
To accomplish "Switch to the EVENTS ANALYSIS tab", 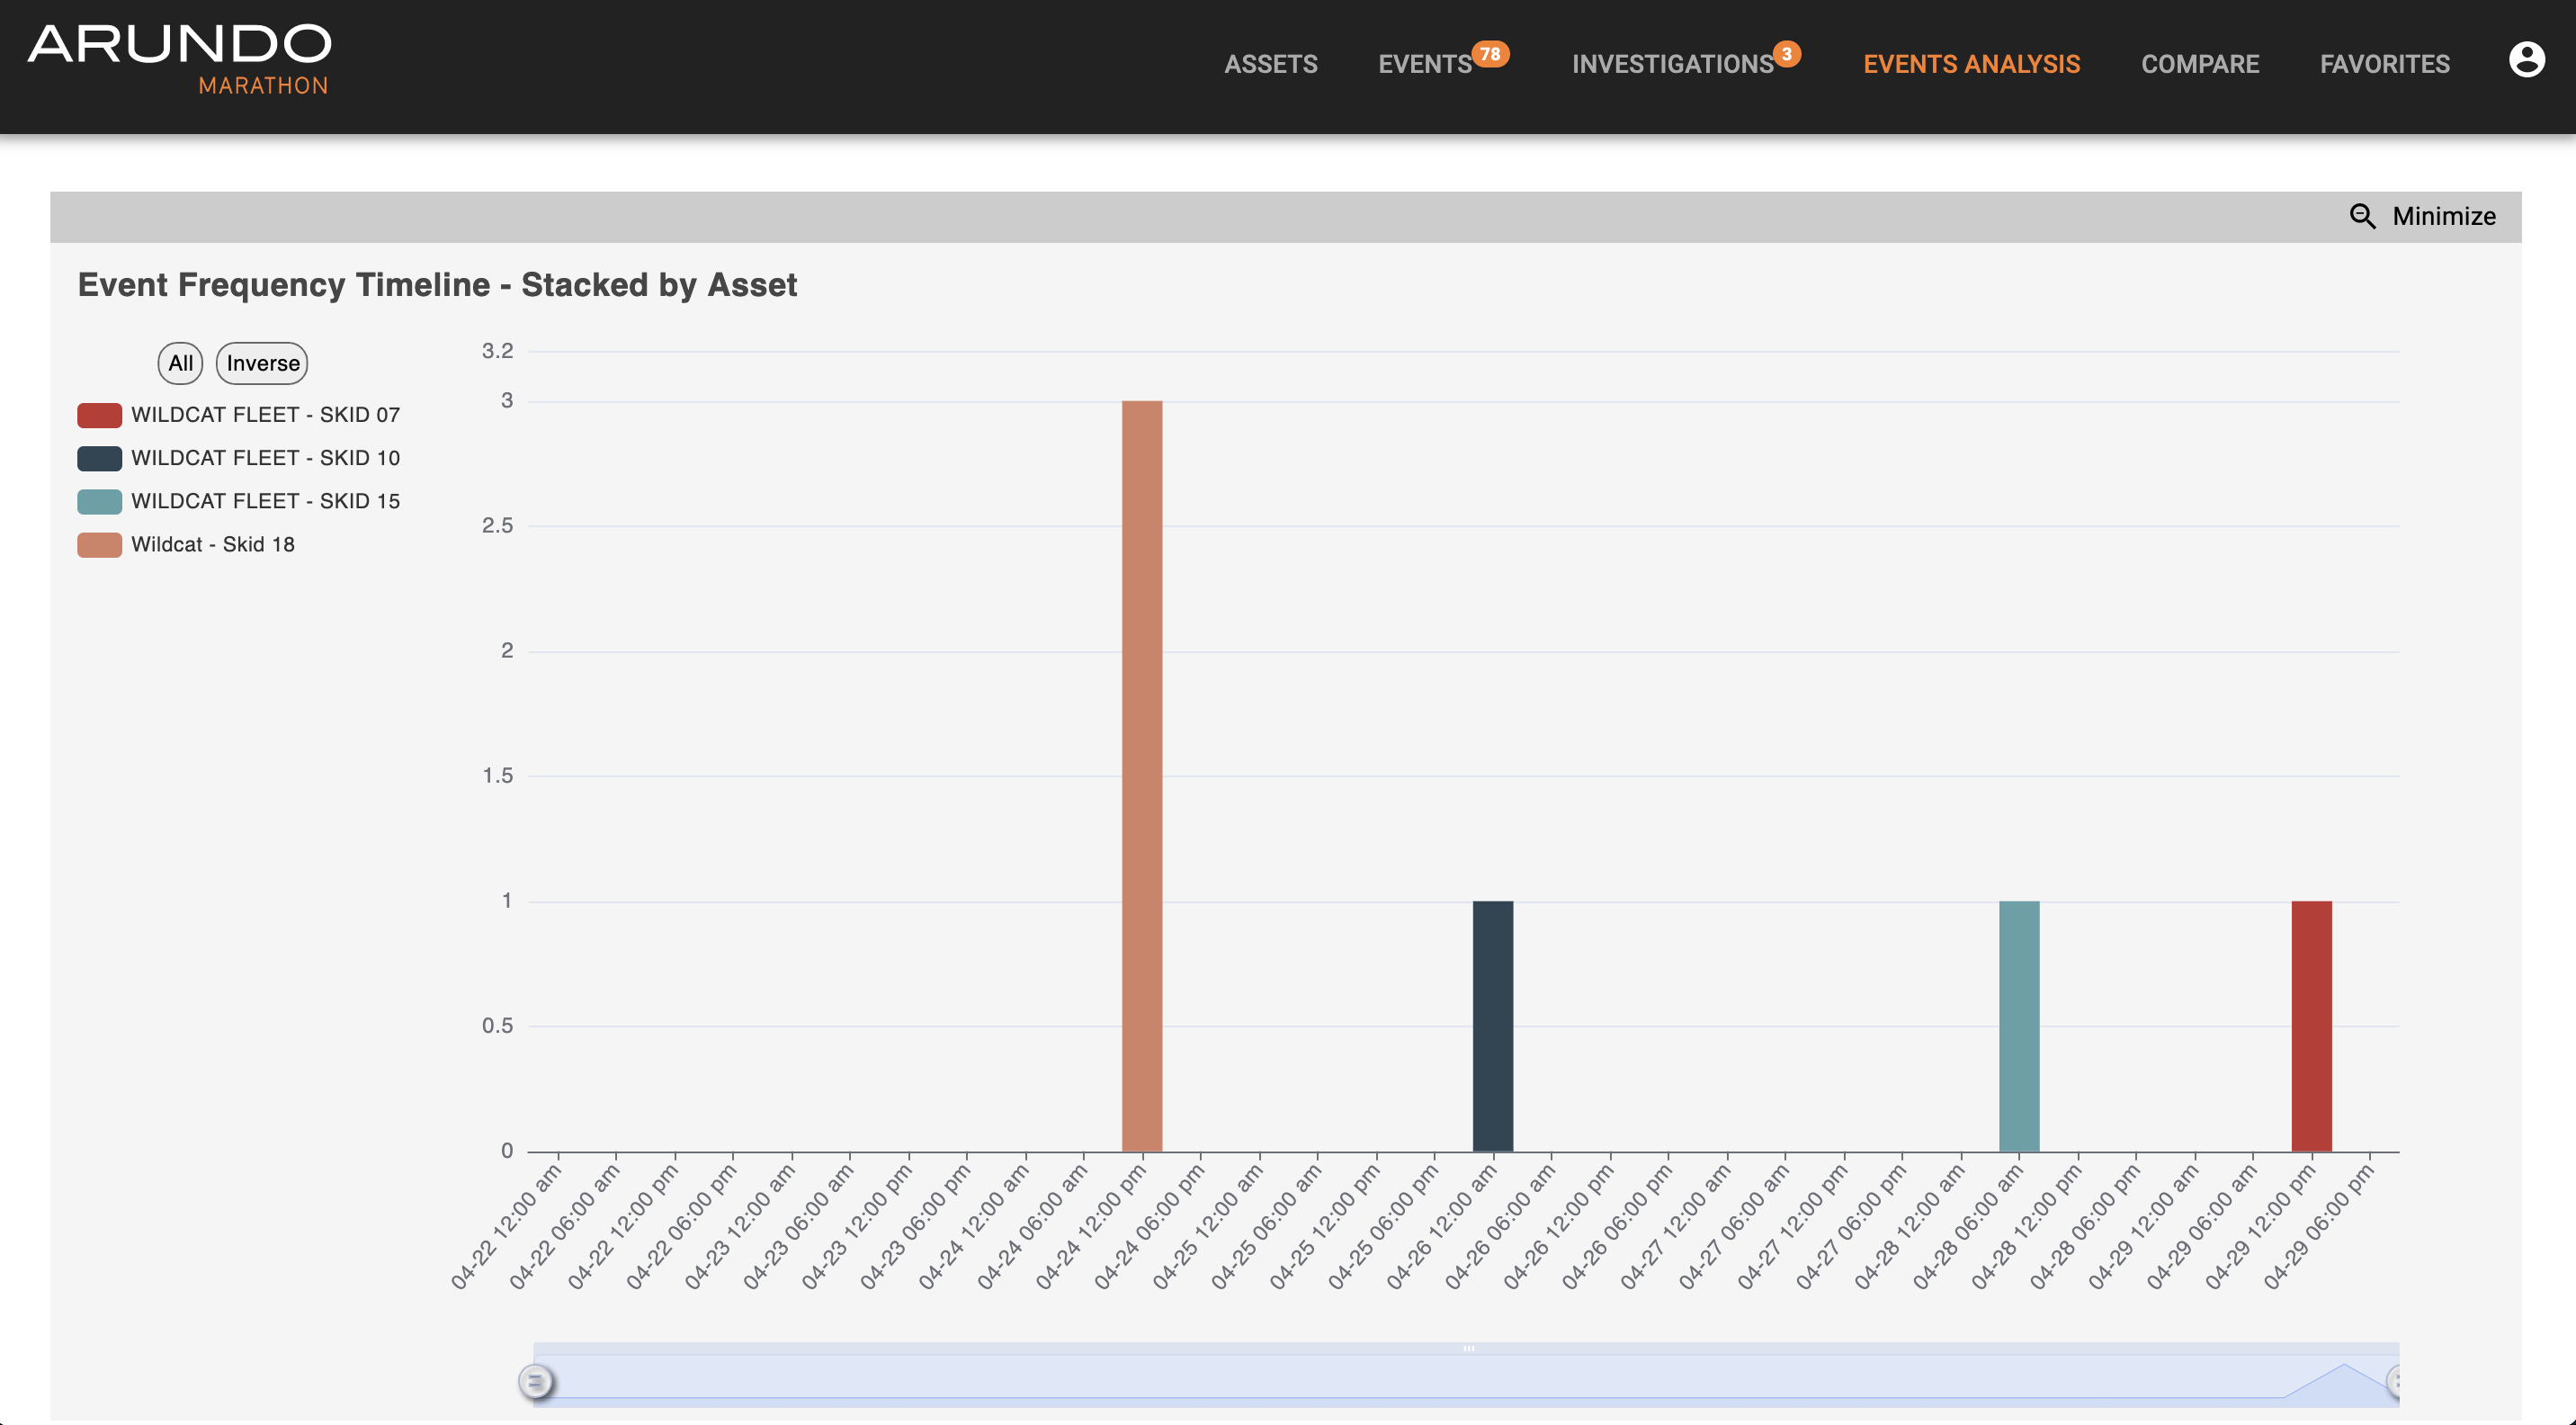I will (x=1972, y=64).
